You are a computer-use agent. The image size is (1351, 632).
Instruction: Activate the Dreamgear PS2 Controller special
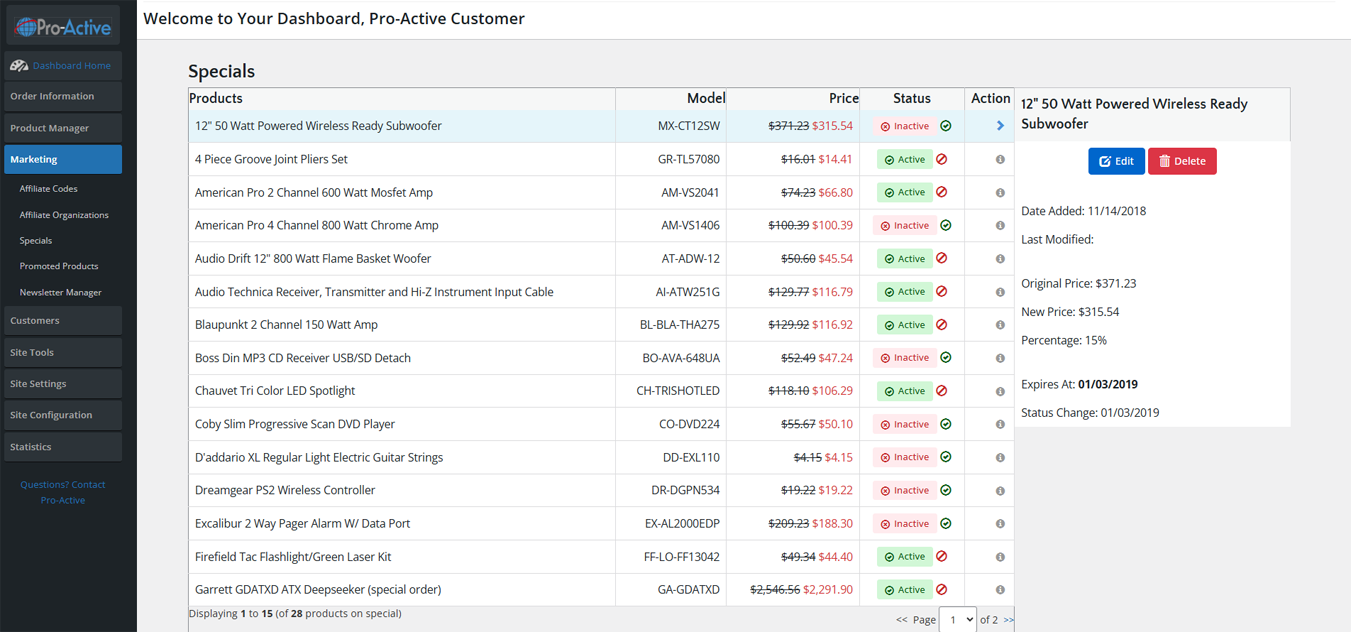(x=946, y=490)
